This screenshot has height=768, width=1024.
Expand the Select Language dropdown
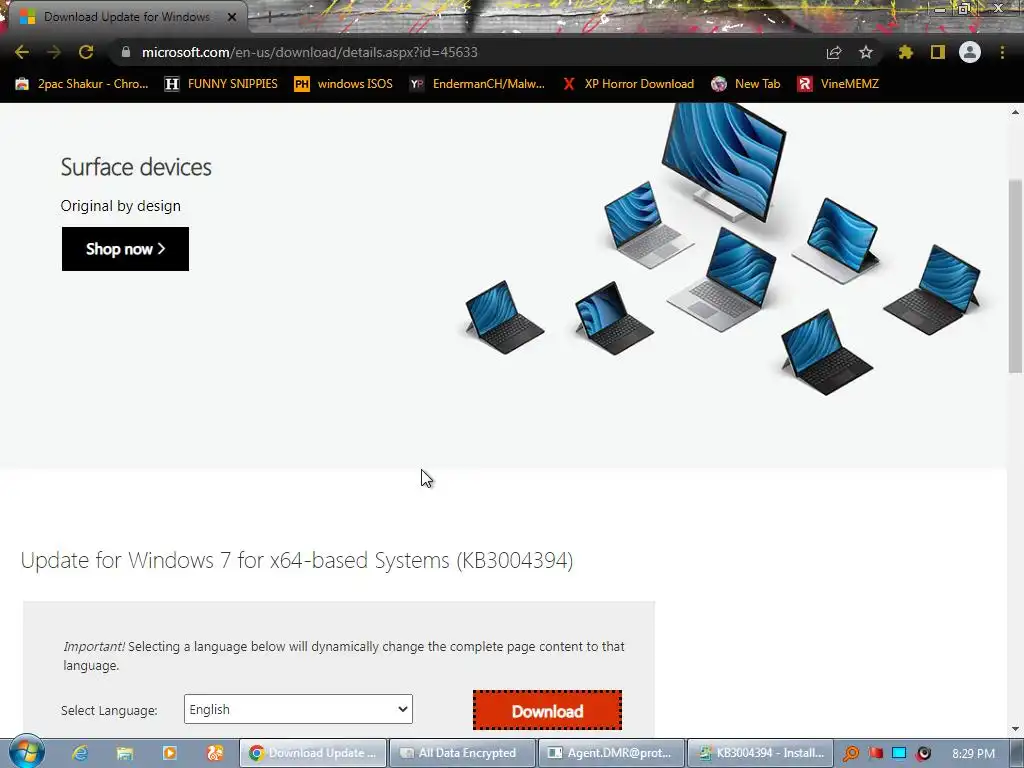[298, 709]
